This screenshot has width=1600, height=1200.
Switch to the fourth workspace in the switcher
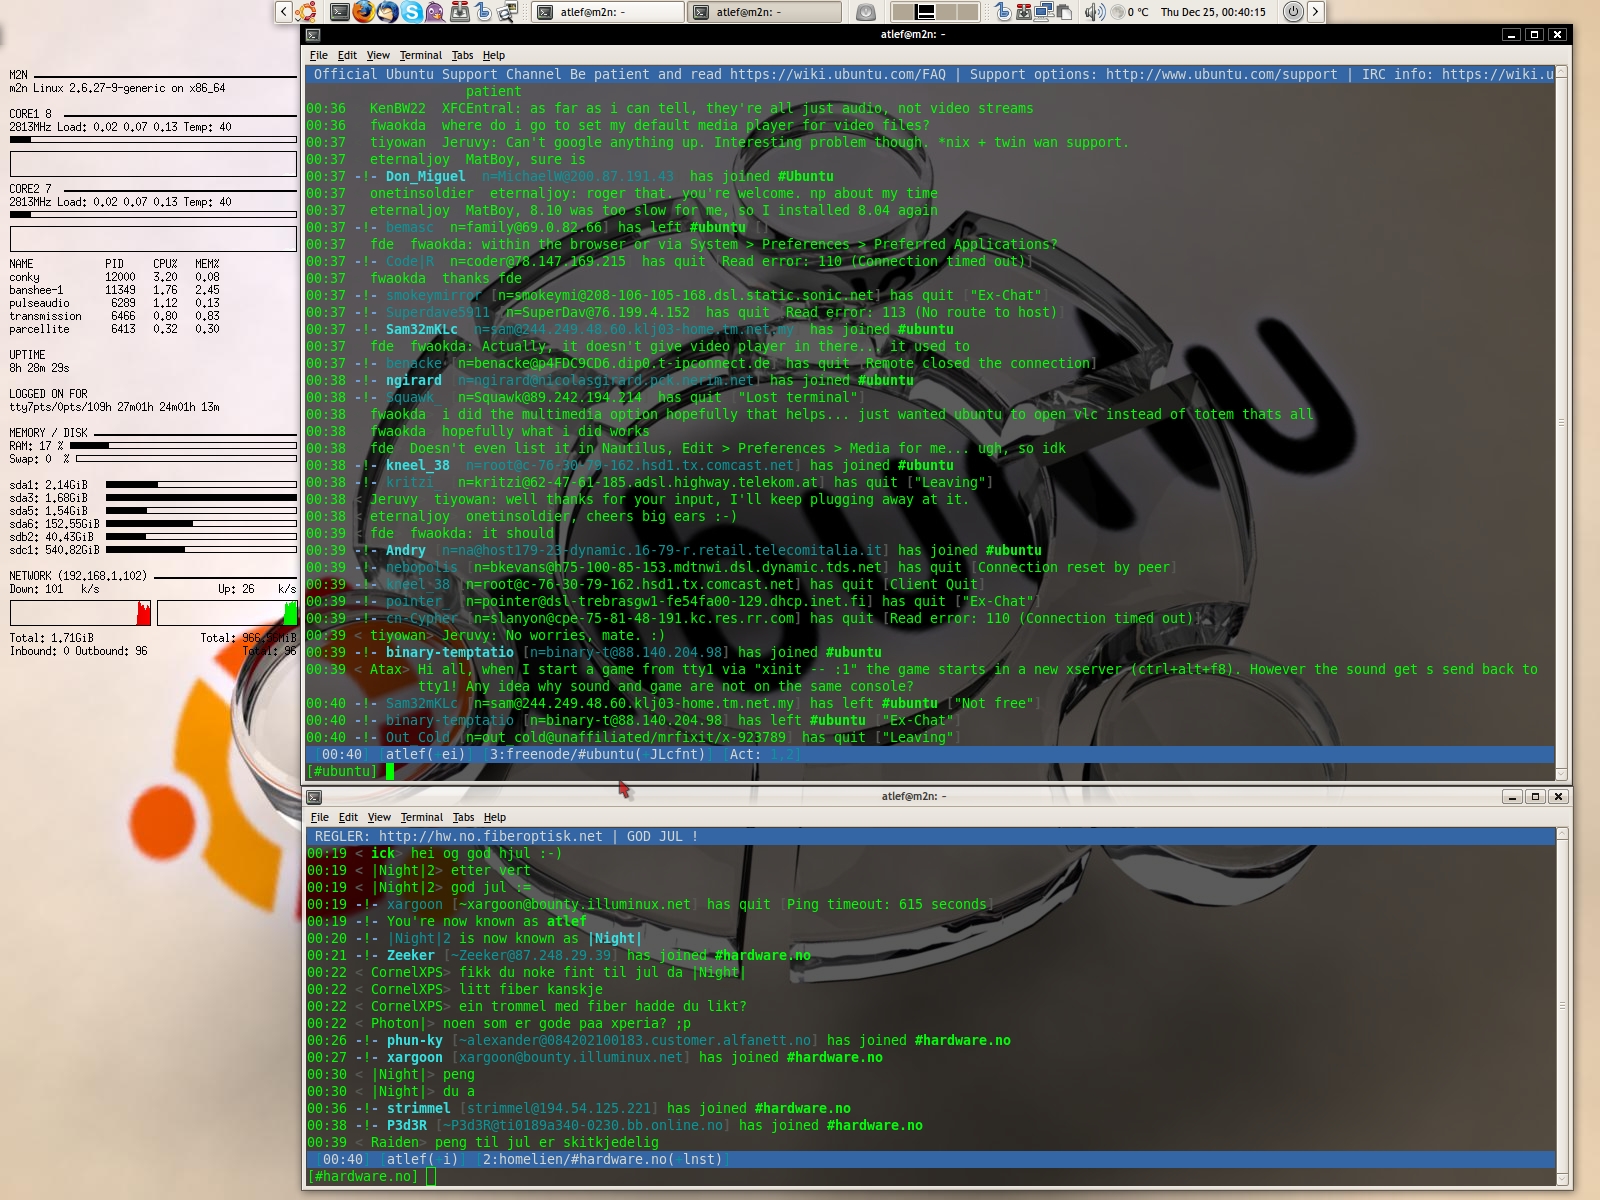(968, 12)
